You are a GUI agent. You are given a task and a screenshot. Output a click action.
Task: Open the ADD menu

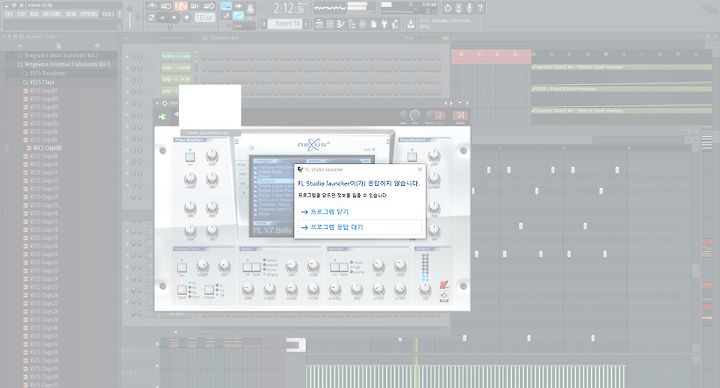click(x=34, y=14)
